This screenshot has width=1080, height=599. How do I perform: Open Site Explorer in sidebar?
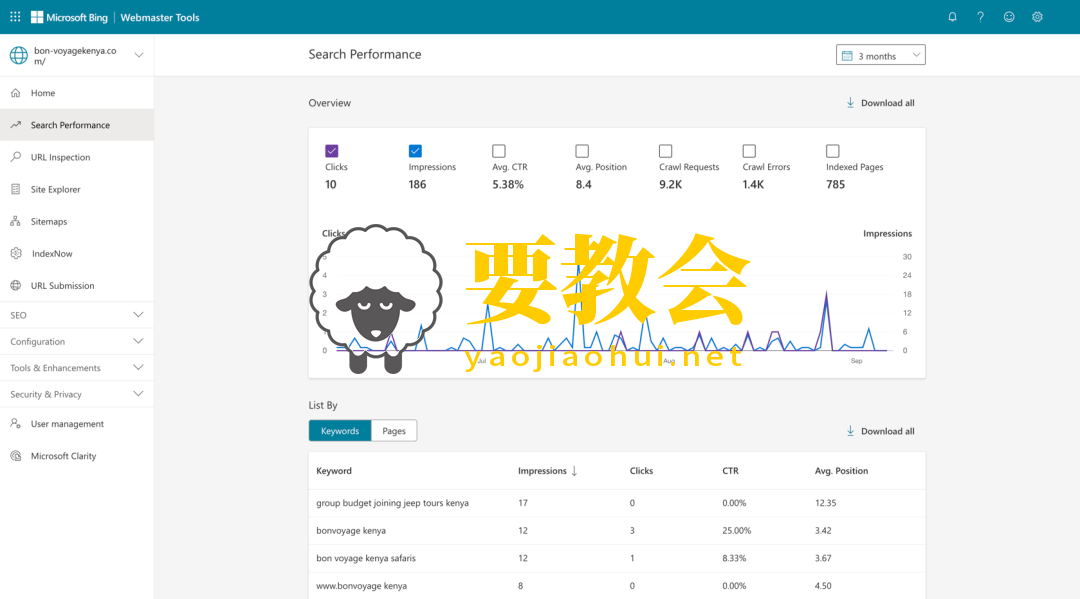tap(76, 189)
